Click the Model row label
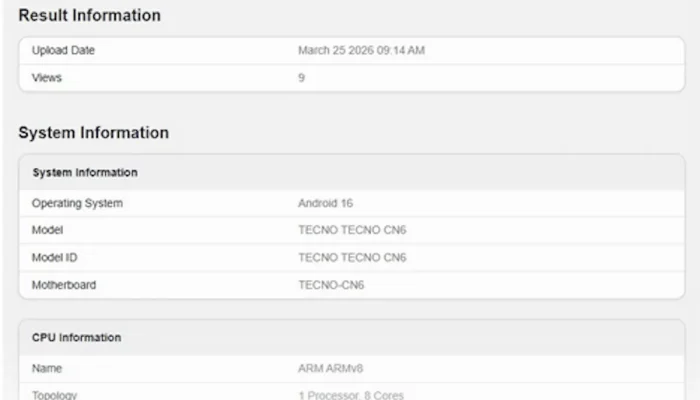700x400 pixels. tap(47, 230)
